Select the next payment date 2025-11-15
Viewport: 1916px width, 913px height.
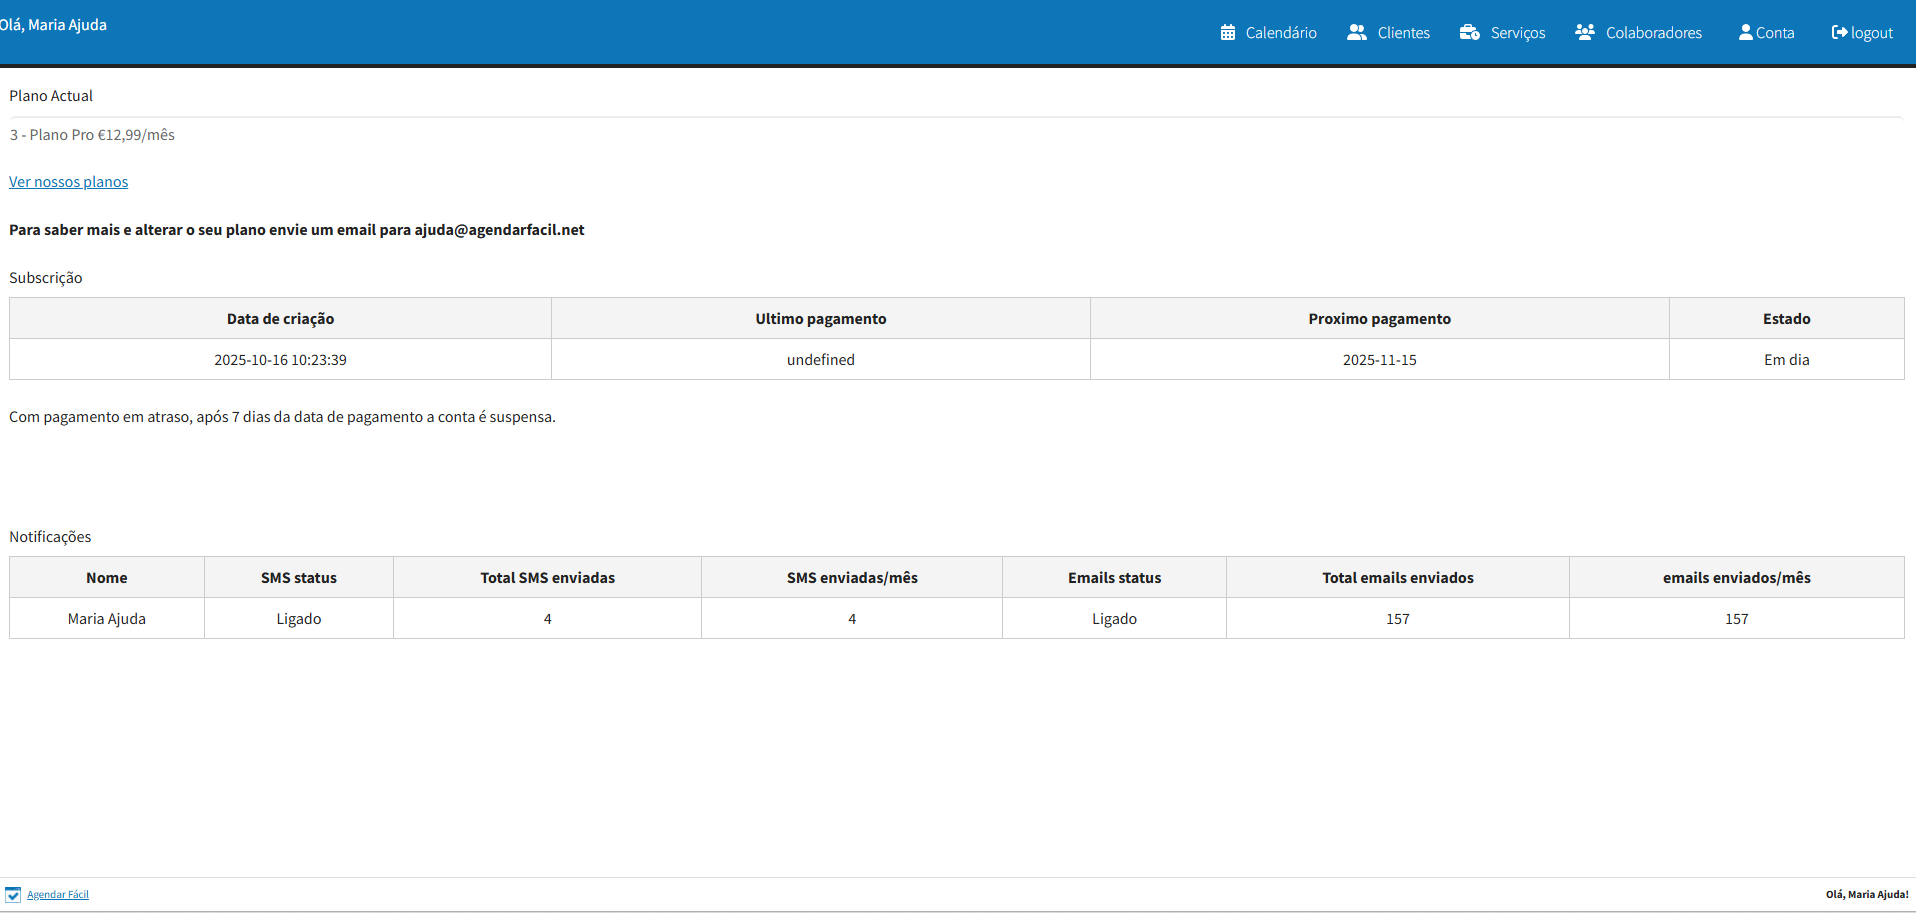1379,360
